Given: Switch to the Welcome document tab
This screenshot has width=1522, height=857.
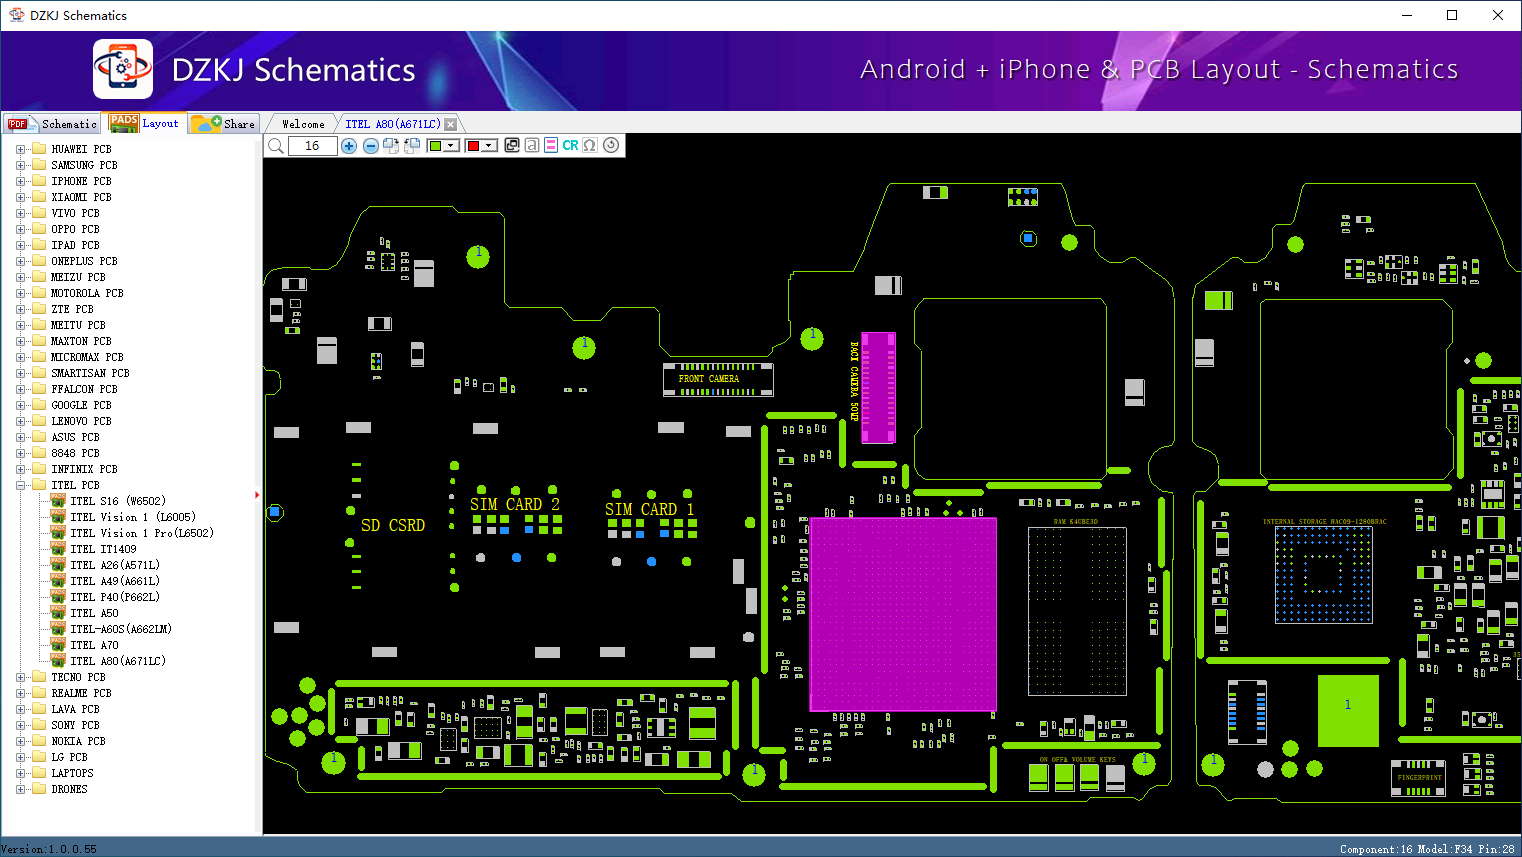Looking at the screenshot, I should coord(303,124).
